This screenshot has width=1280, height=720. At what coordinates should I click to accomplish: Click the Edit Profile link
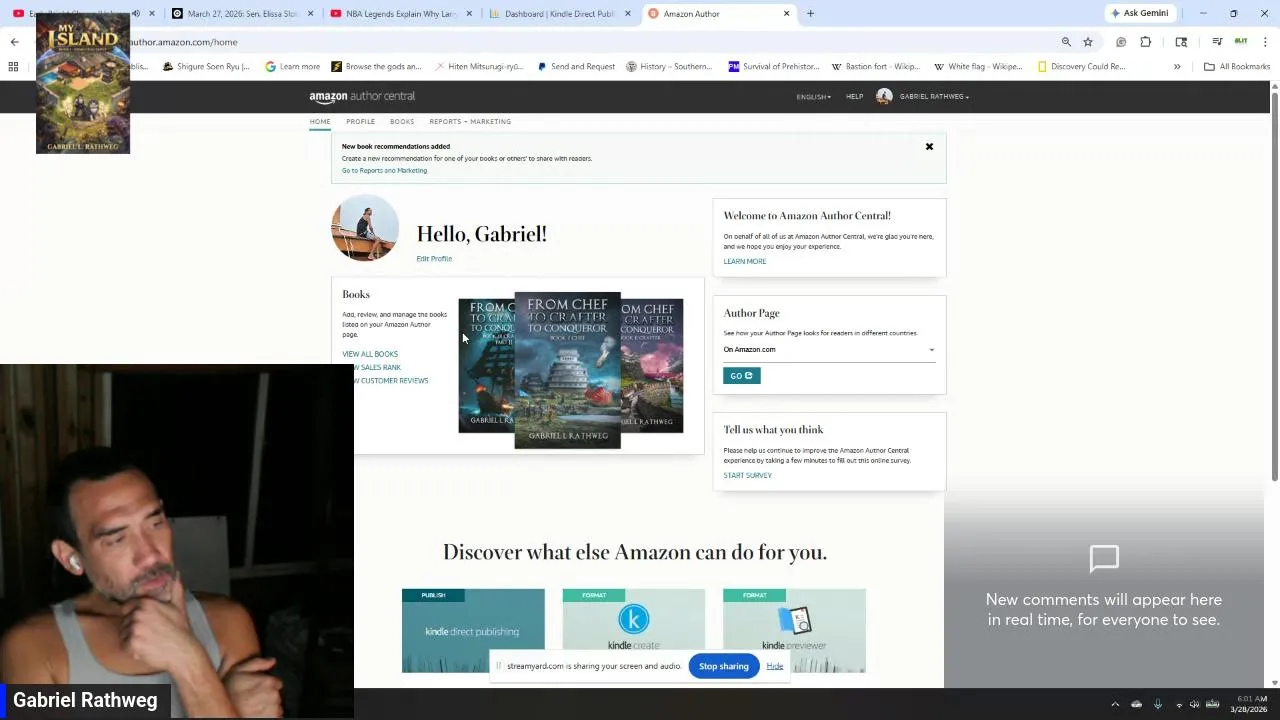pos(434,259)
